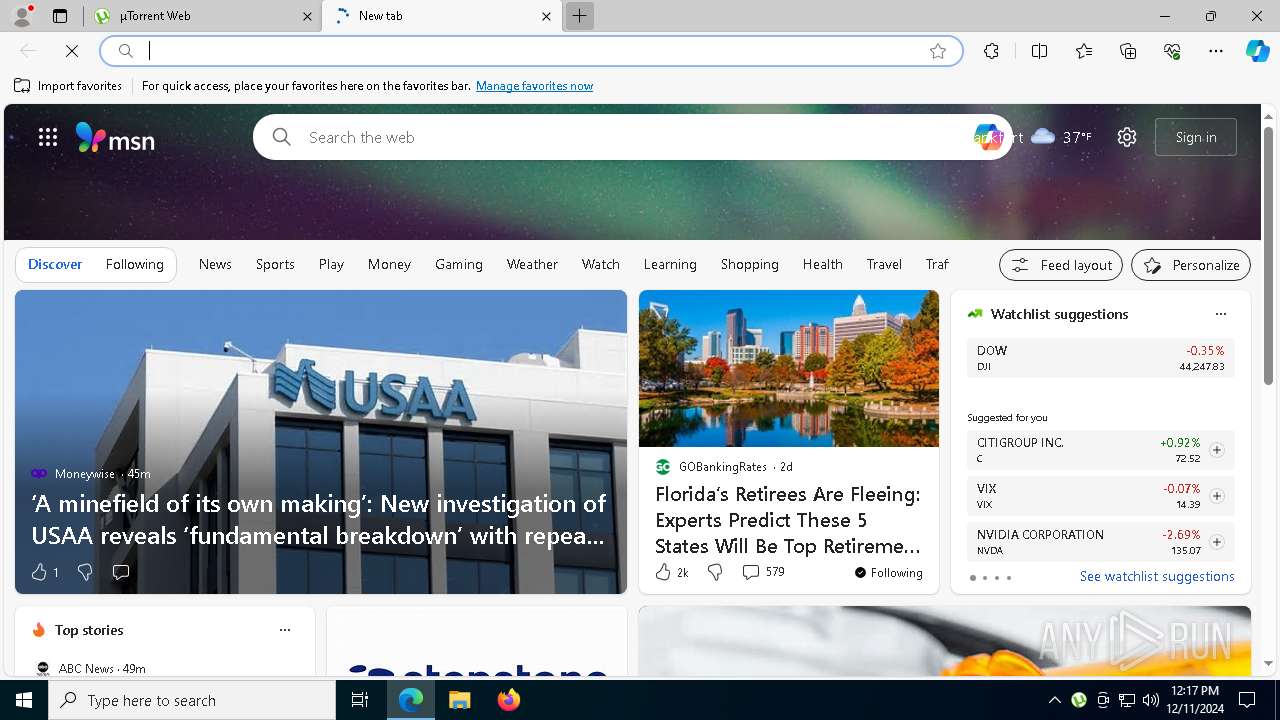Open the Travel category

click(x=884, y=264)
